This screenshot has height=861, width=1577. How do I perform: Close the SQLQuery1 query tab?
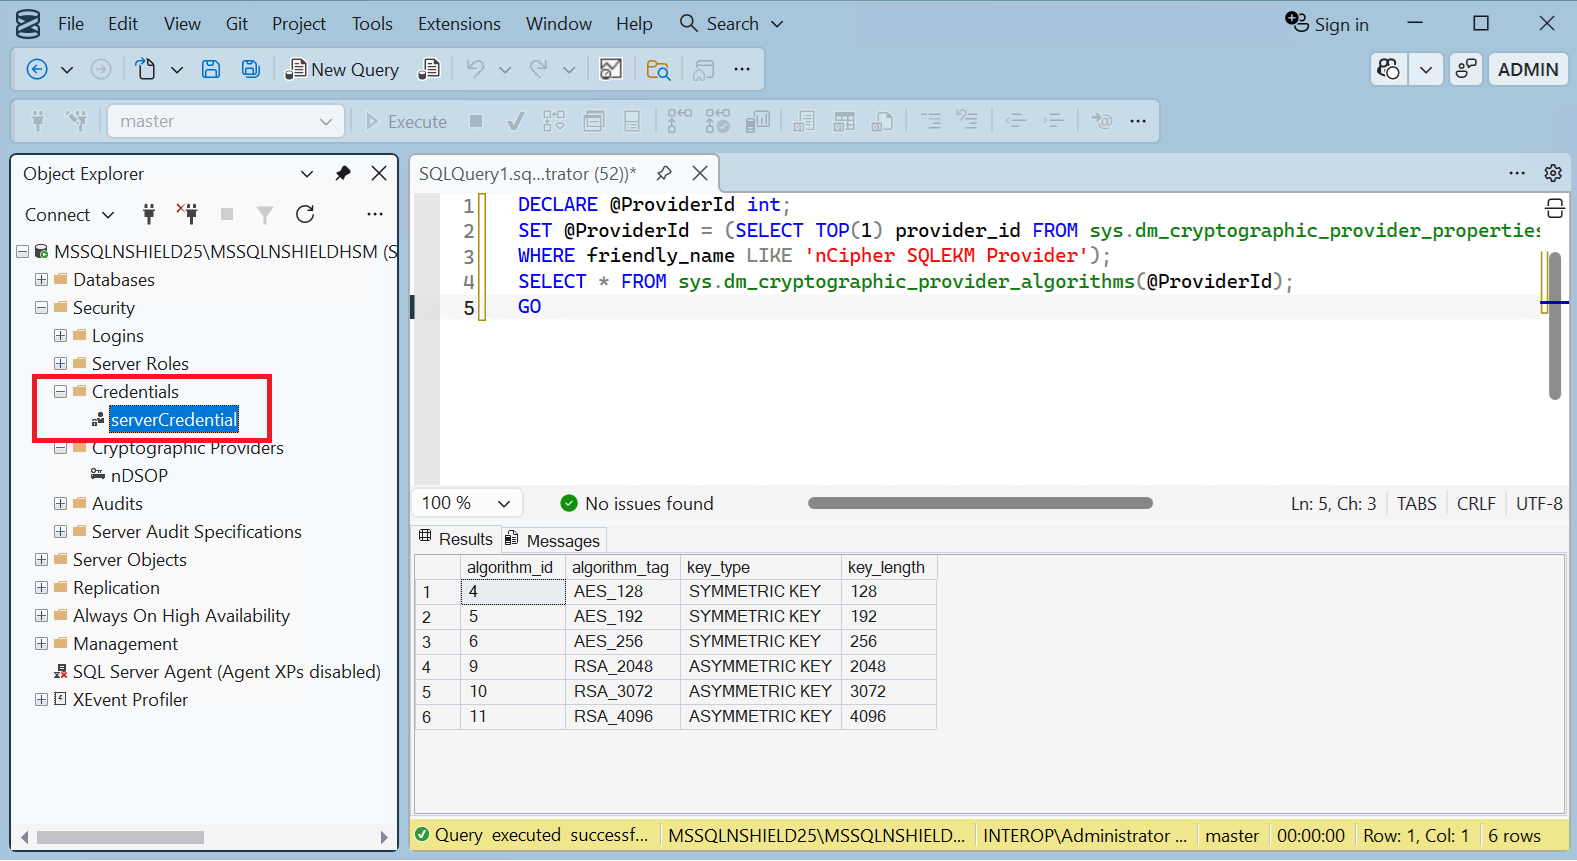[700, 173]
